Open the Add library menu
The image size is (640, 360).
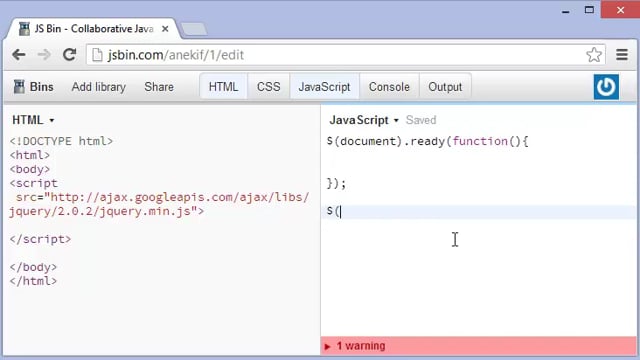[99, 87]
